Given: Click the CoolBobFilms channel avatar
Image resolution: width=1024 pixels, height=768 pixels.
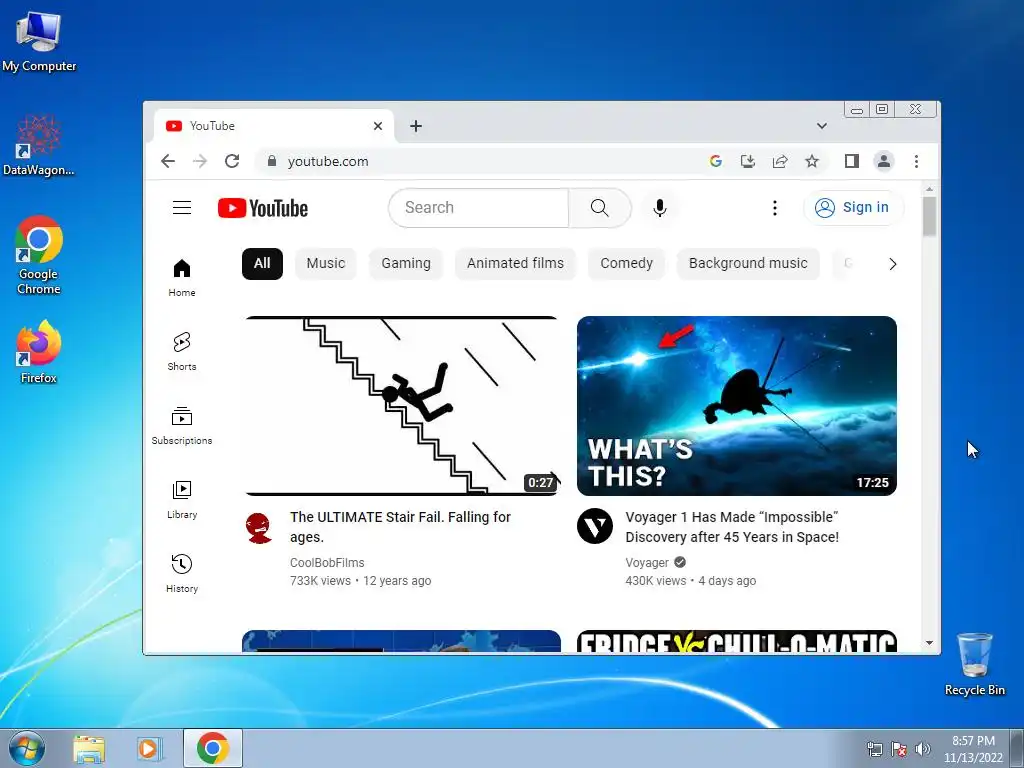Looking at the screenshot, I should click(259, 527).
